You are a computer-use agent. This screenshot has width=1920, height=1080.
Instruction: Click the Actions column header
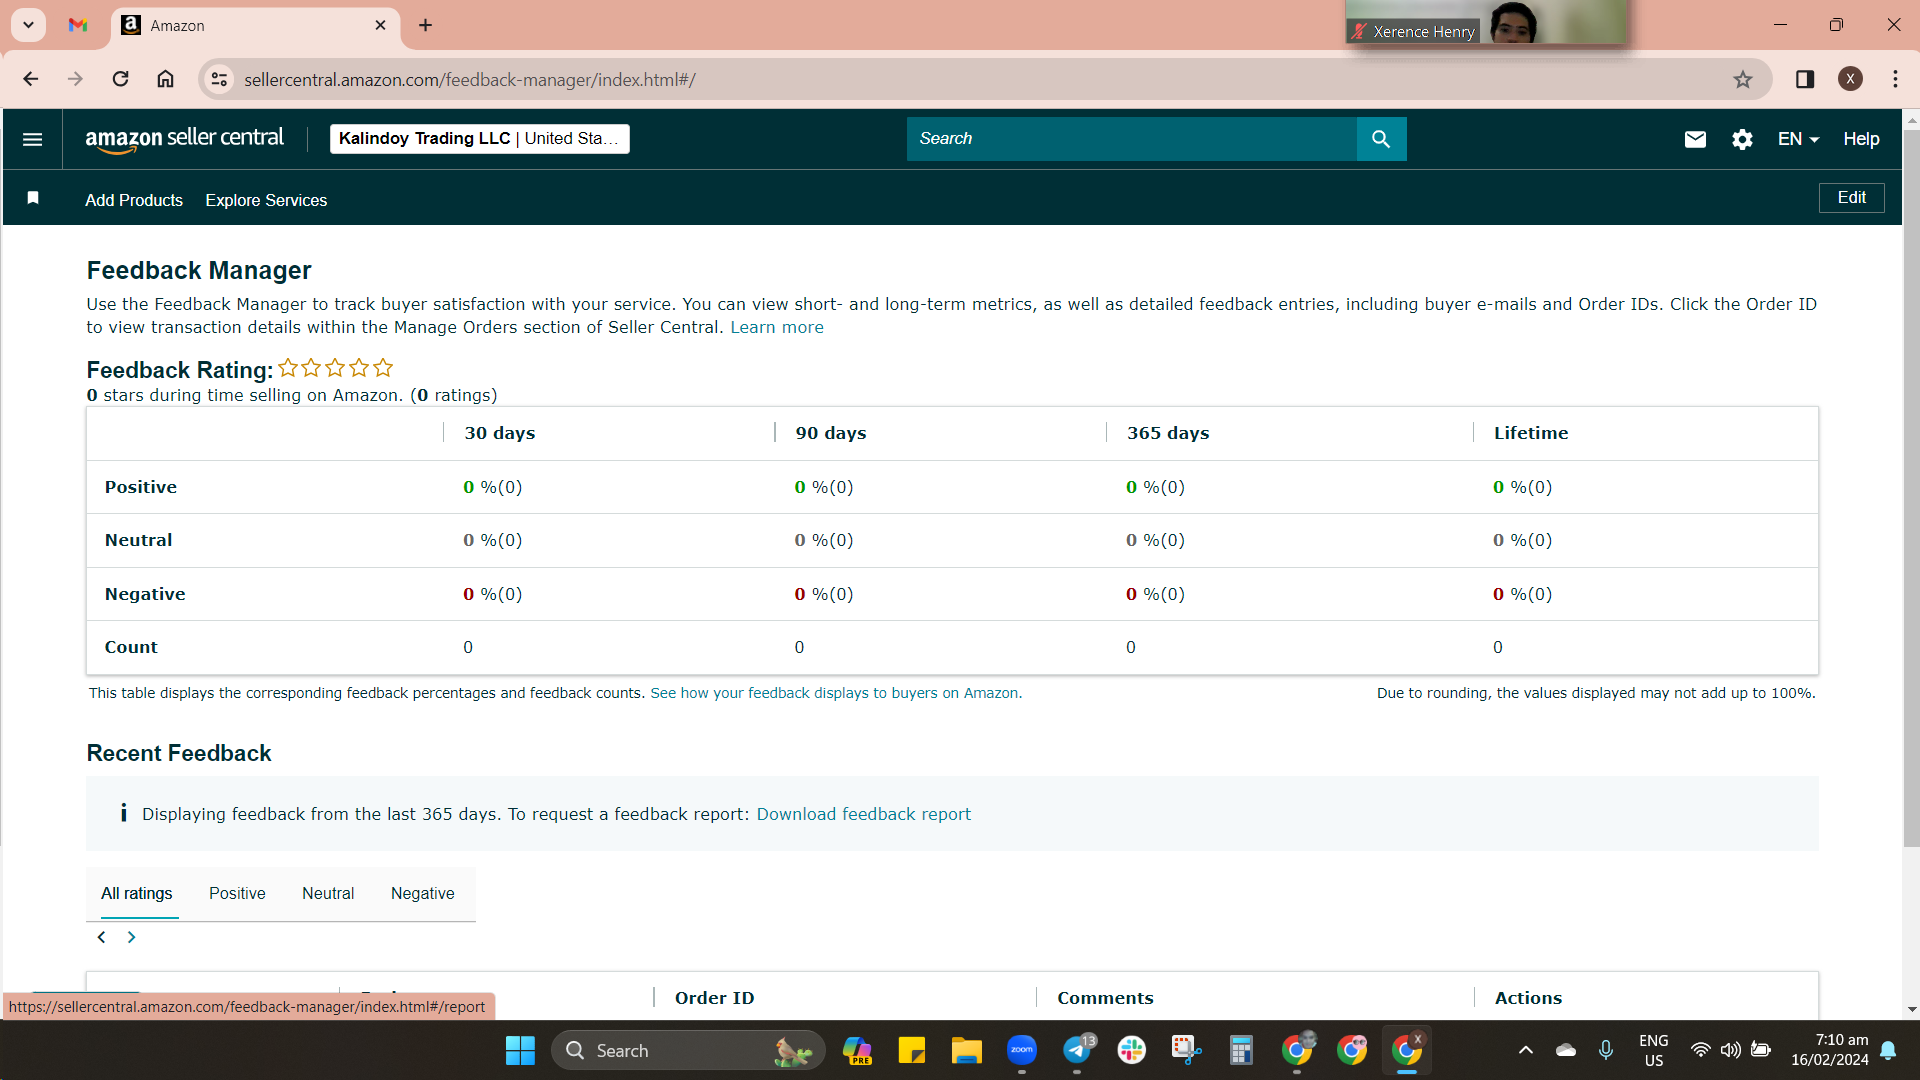coord(1528,998)
